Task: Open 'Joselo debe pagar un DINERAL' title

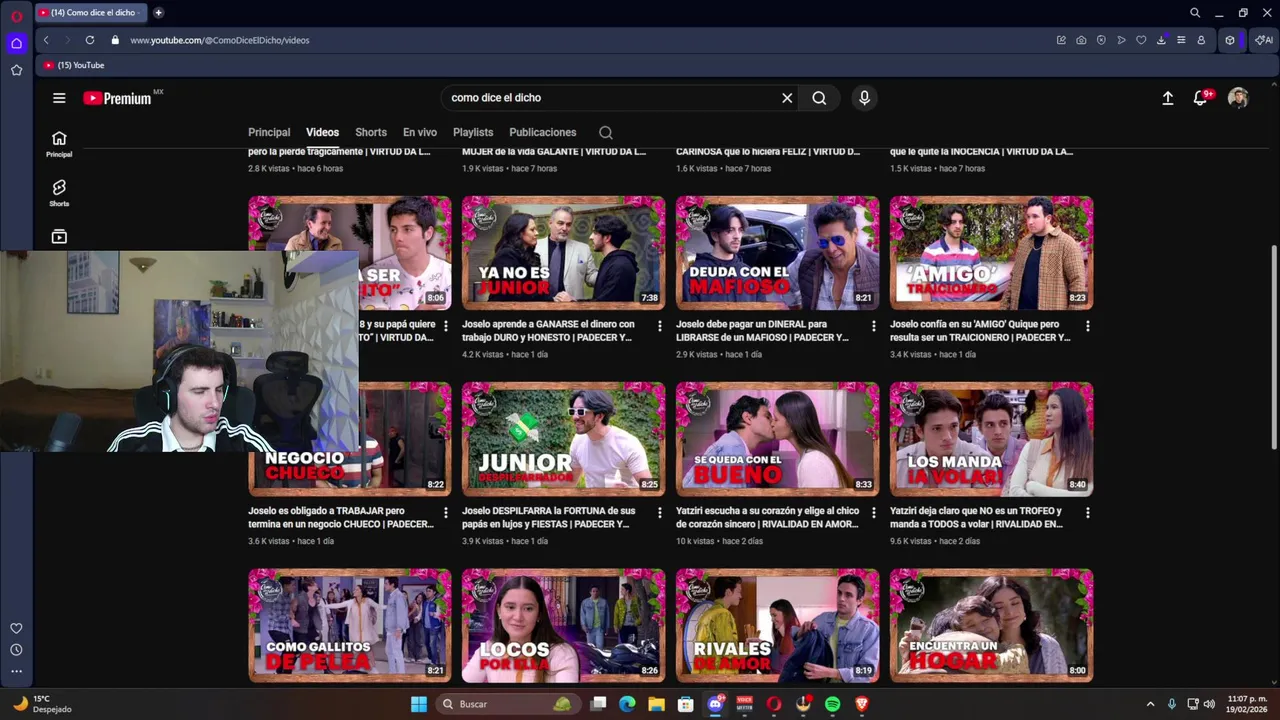Action: click(x=762, y=331)
